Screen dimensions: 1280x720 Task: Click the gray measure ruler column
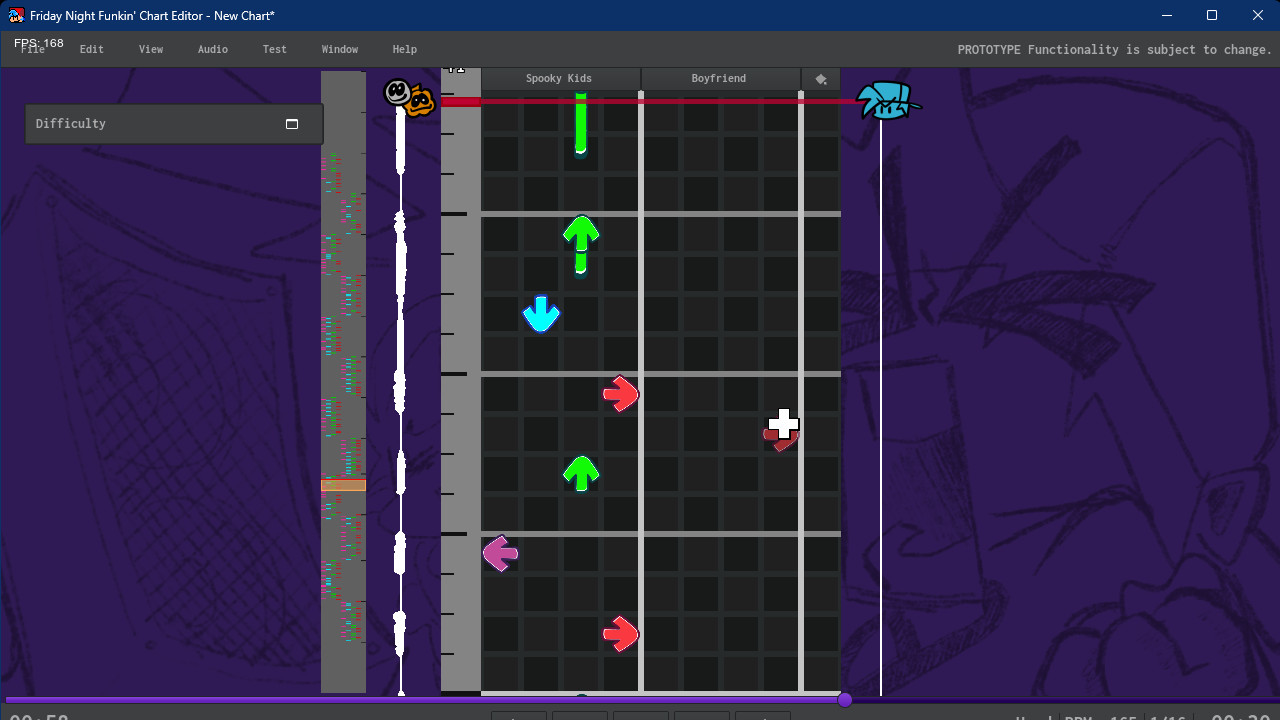[x=461, y=382]
